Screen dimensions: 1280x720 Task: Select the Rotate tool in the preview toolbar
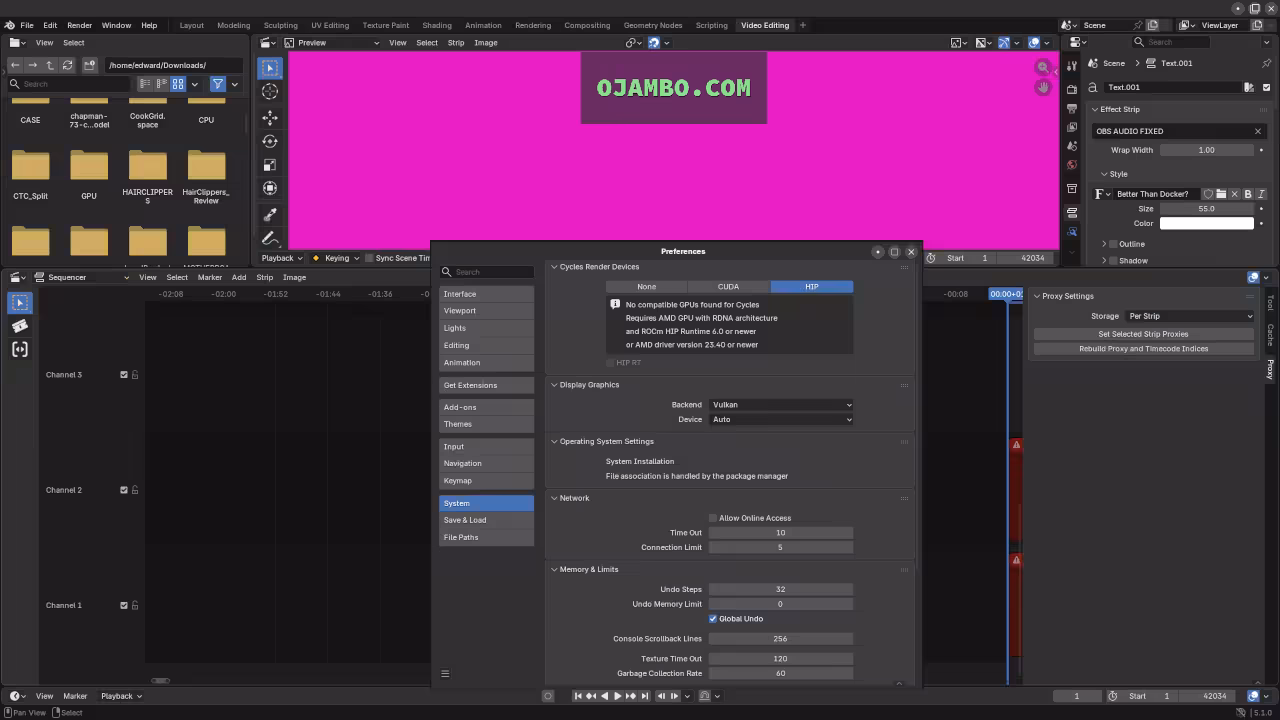click(x=269, y=142)
